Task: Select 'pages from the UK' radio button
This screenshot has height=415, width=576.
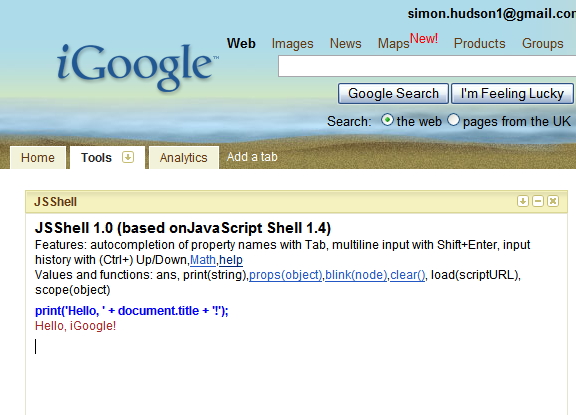Action: (x=453, y=120)
